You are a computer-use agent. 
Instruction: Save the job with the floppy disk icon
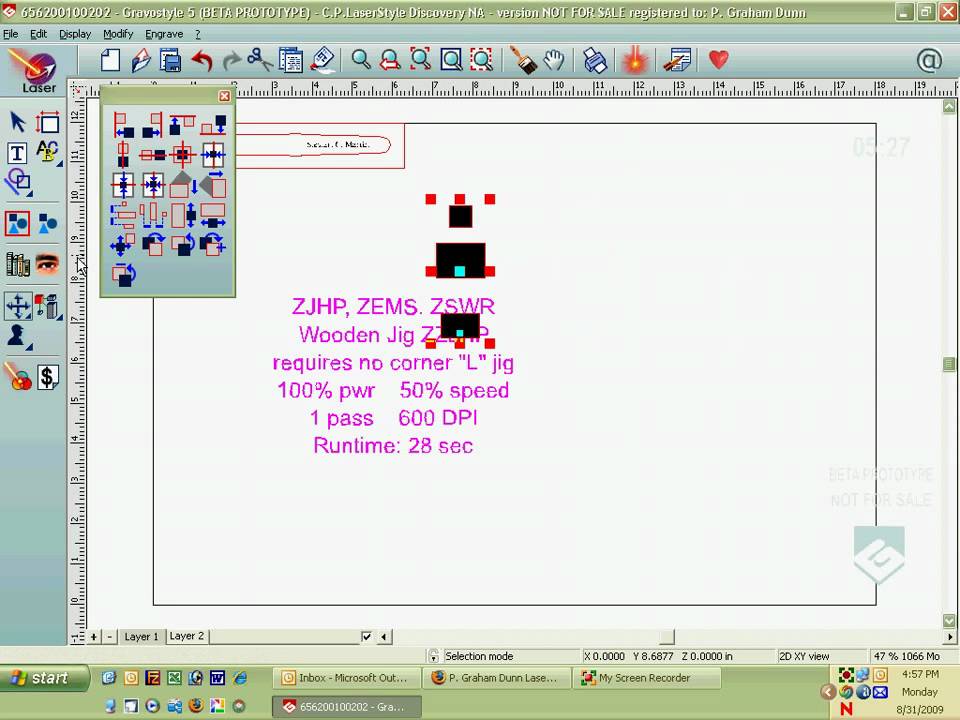pos(170,60)
